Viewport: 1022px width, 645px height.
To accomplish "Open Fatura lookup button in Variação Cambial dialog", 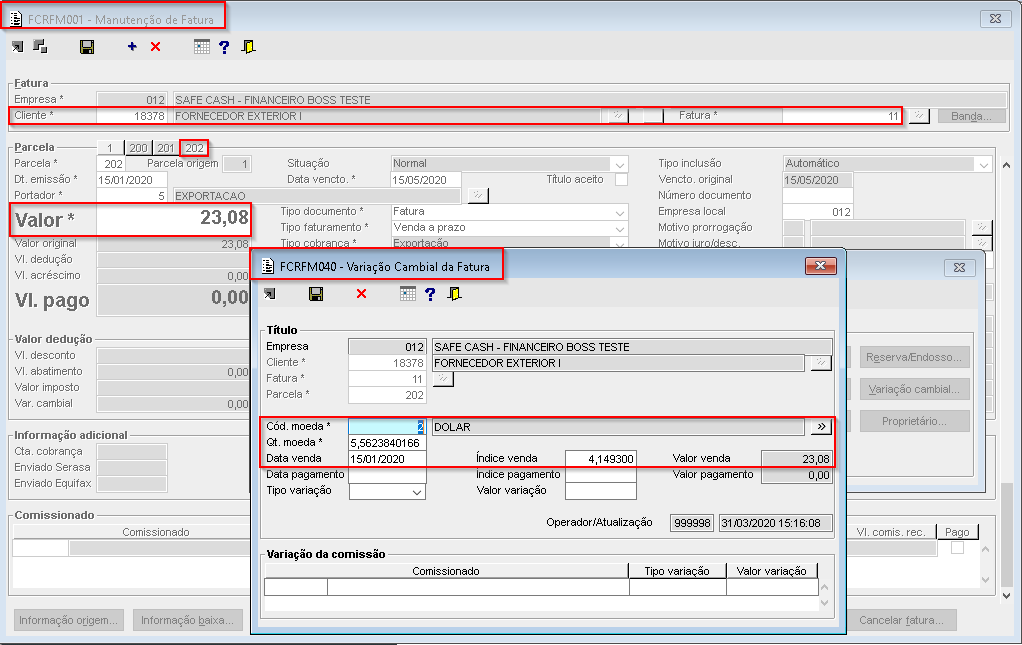I will 443,379.
